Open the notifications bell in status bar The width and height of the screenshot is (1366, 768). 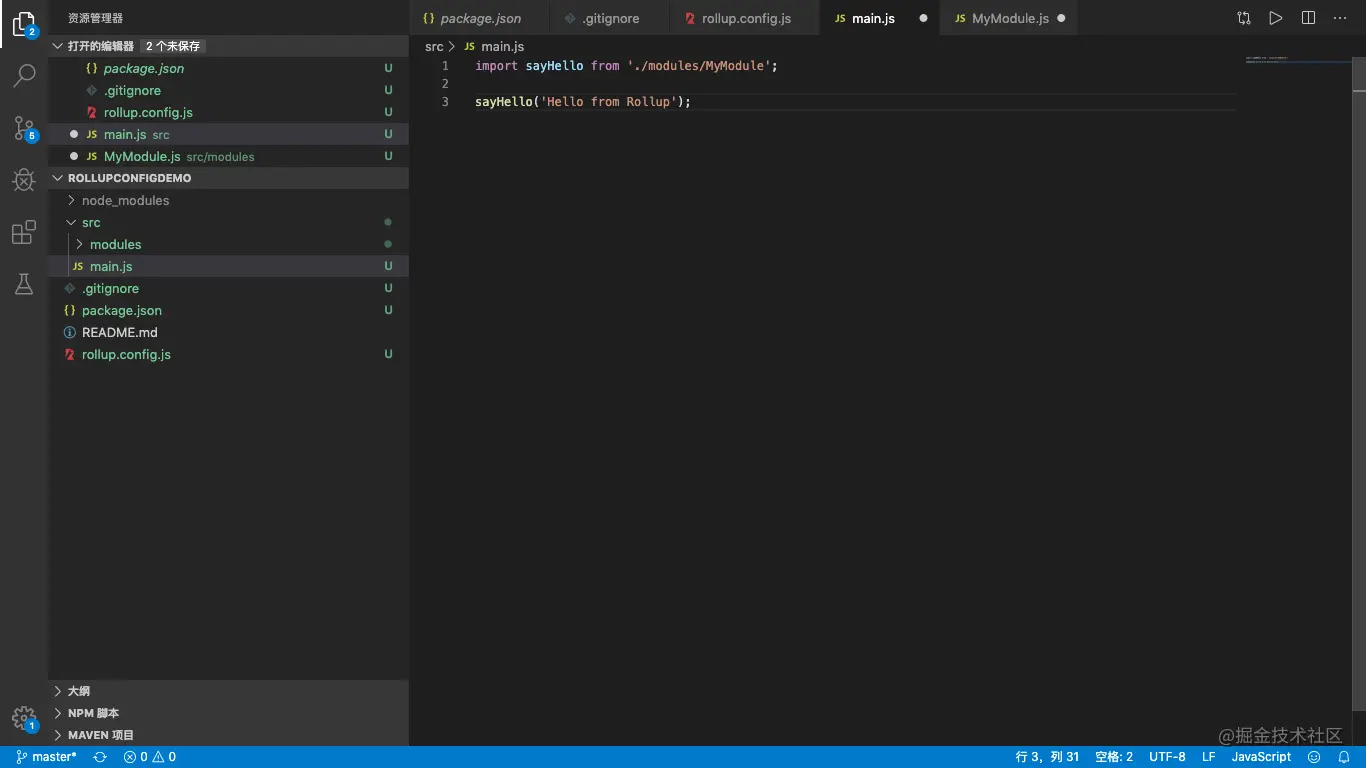(1344, 757)
